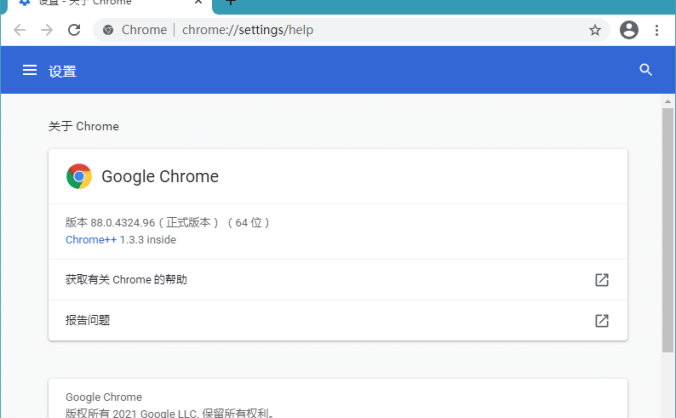The image size is (676, 418).
Task: Open external link icon for Chrome help
Action: 602,280
